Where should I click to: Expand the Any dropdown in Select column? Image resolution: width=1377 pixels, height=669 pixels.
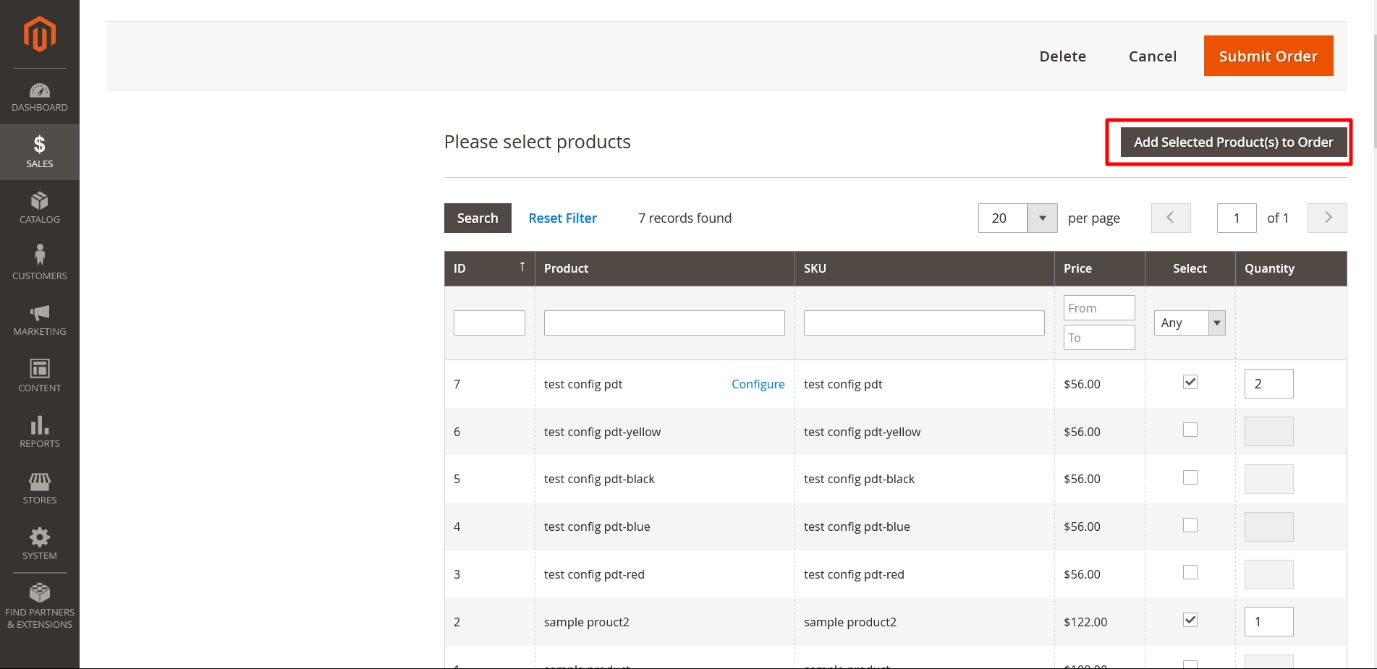pos(1188,322)
